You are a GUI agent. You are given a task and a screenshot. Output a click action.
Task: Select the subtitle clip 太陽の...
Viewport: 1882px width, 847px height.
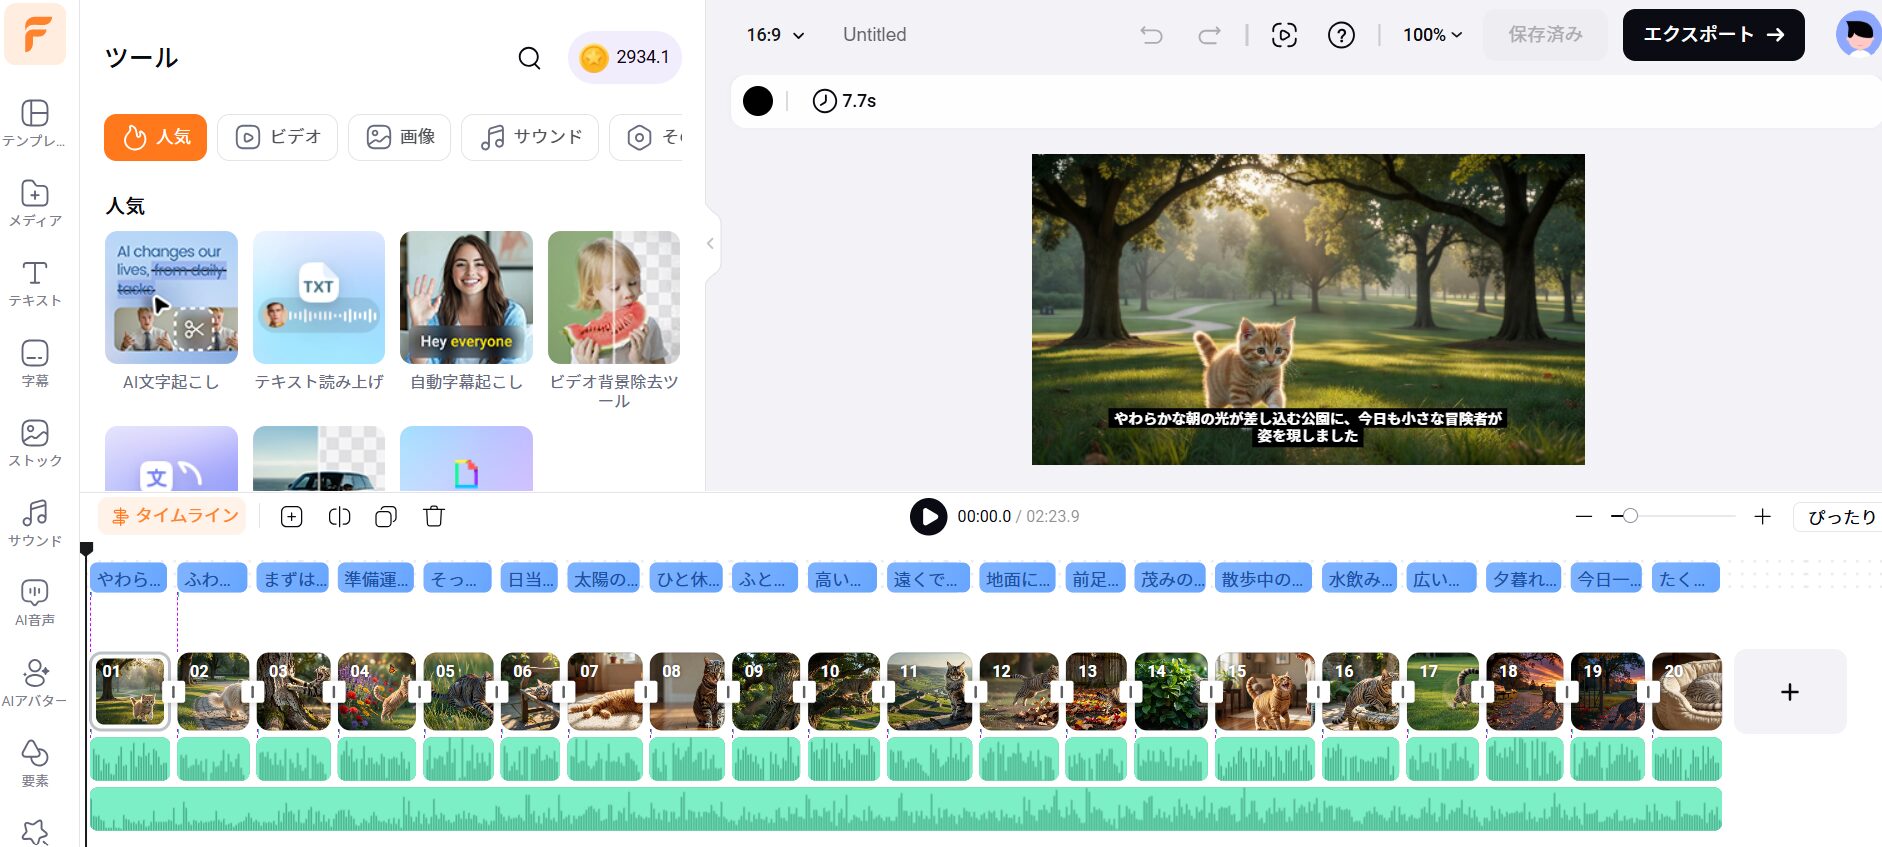605,578
